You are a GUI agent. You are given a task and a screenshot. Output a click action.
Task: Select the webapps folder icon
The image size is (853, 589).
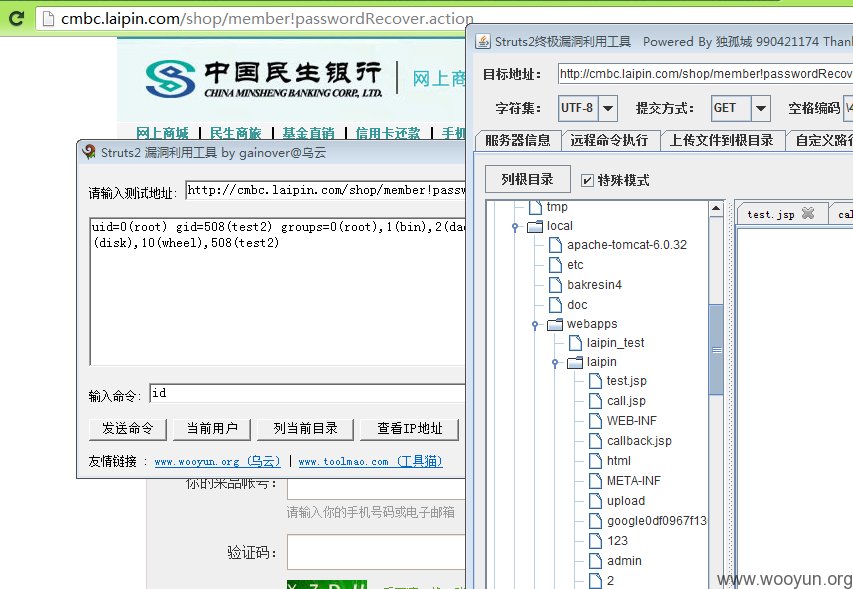click(555, 324)
